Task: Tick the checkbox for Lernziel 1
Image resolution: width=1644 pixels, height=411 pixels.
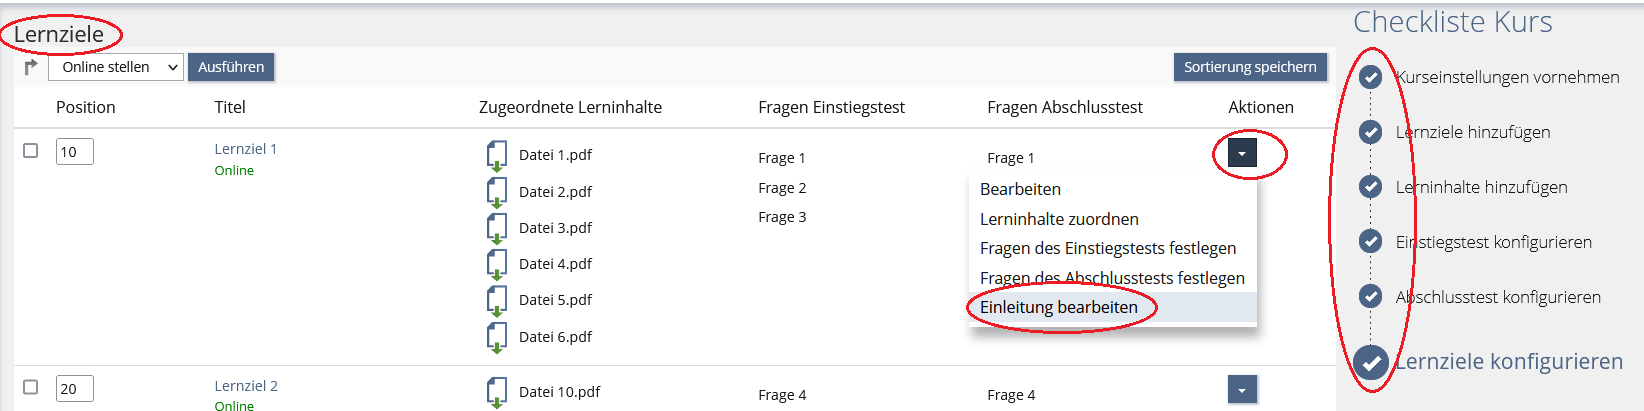Action: [x=31, y=150]
